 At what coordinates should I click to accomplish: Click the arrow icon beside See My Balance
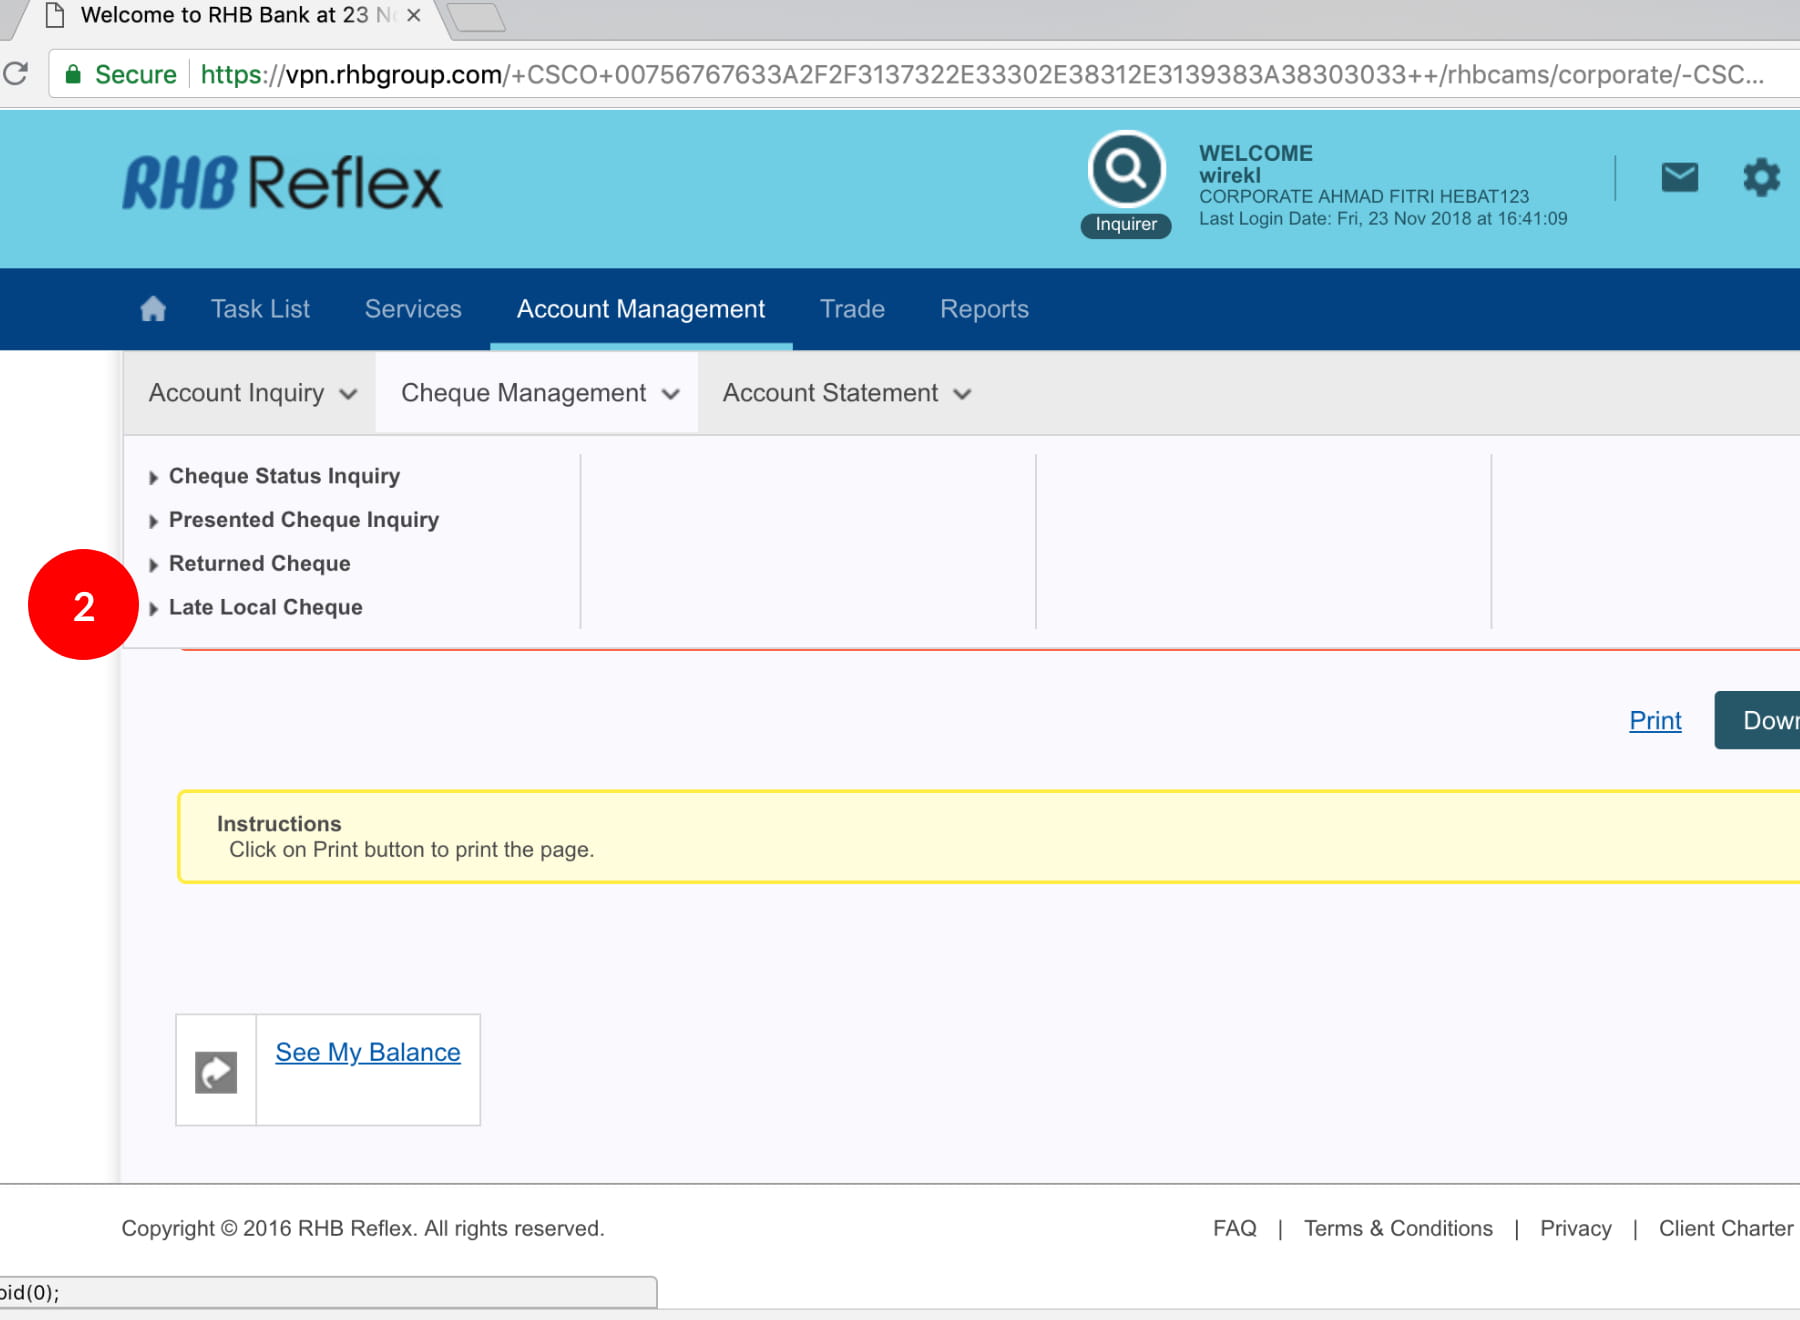(x=216, y=1072)
